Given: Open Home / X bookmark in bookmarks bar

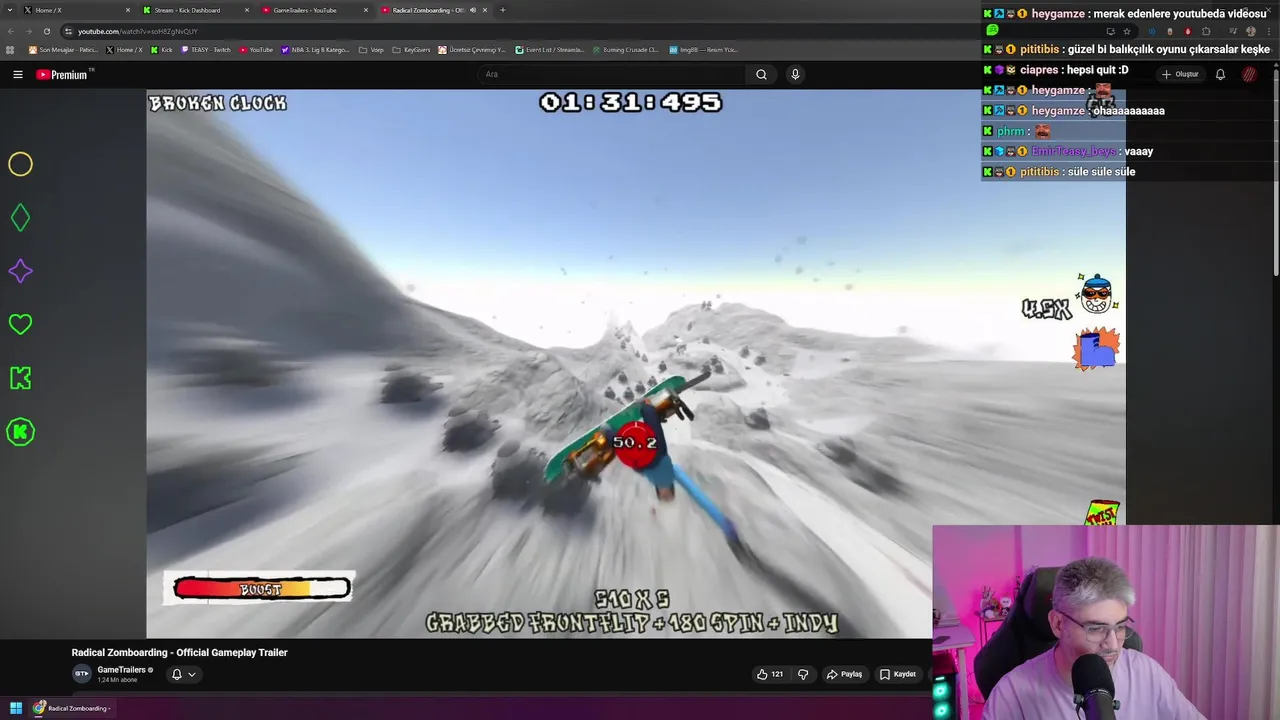Looking at the screenshot, I should click(x=125, y=49).
